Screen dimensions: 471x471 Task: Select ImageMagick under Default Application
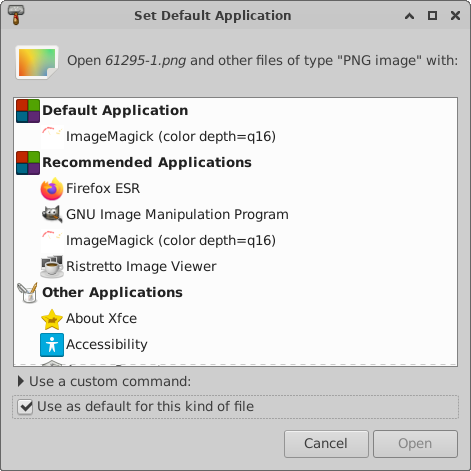point(171,136)
